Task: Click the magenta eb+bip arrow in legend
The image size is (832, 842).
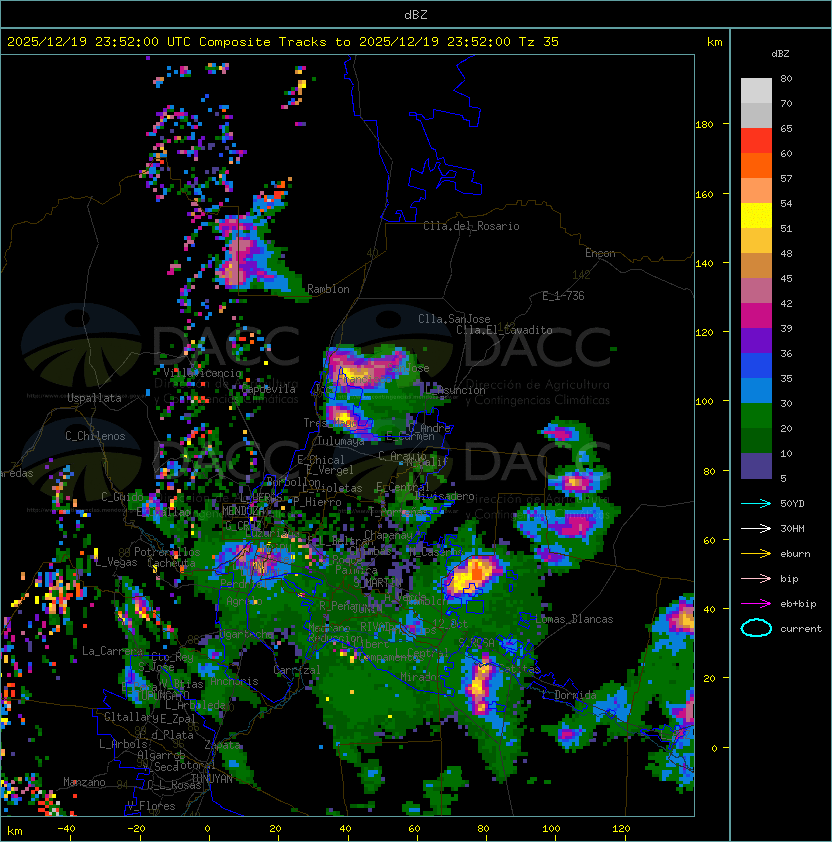Action: click(x=756, y=604)
